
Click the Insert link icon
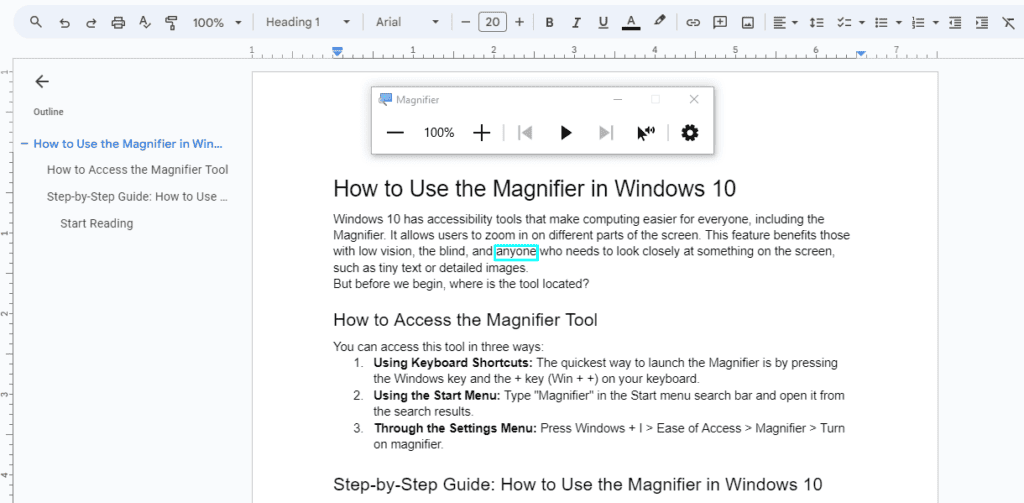click(x=692, y=22)
